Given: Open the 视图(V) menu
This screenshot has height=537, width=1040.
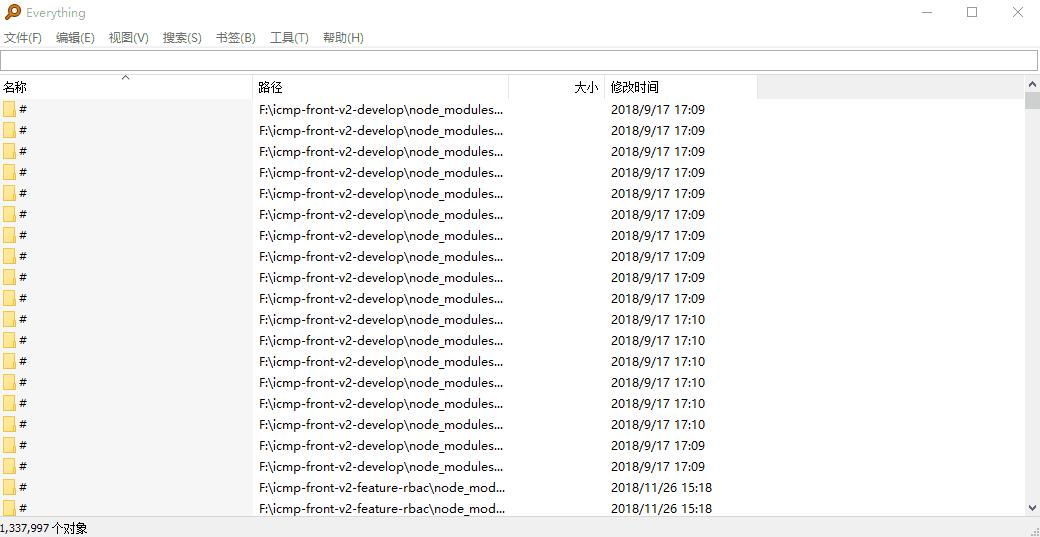Looking at the screenshot, I should tap(129, 38).
